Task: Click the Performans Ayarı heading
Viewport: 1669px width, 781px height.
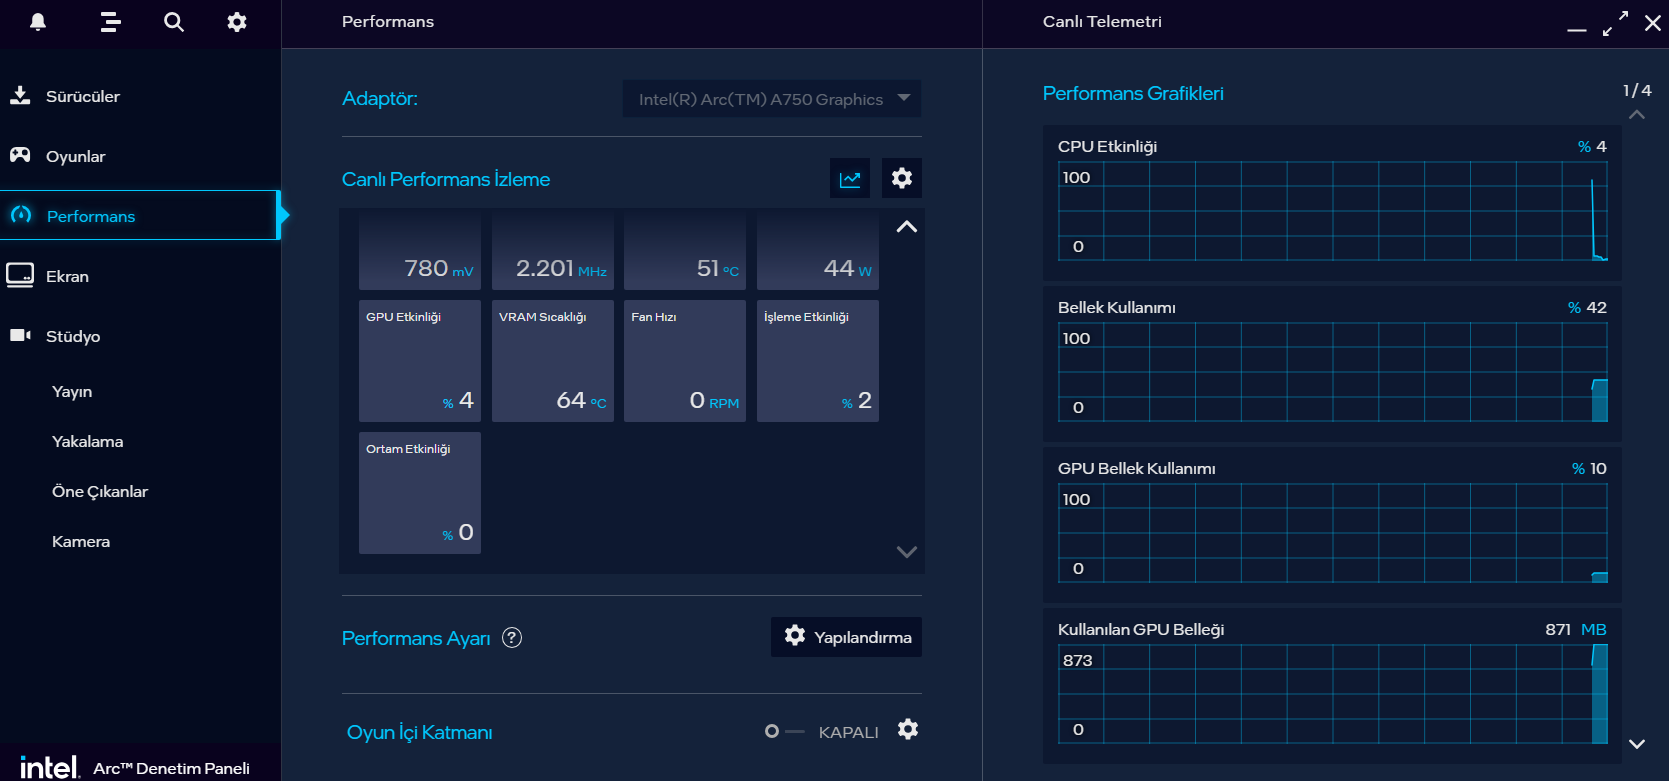Action: coord(416,638)
